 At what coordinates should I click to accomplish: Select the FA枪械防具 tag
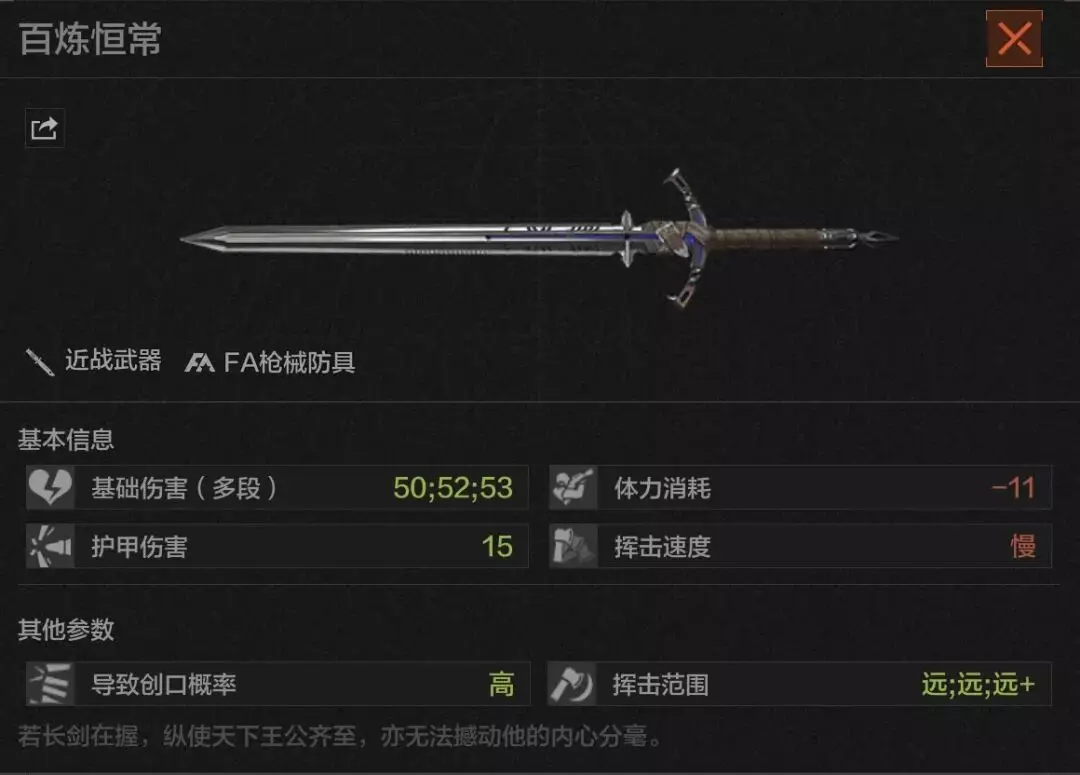(x=289, y=362)
